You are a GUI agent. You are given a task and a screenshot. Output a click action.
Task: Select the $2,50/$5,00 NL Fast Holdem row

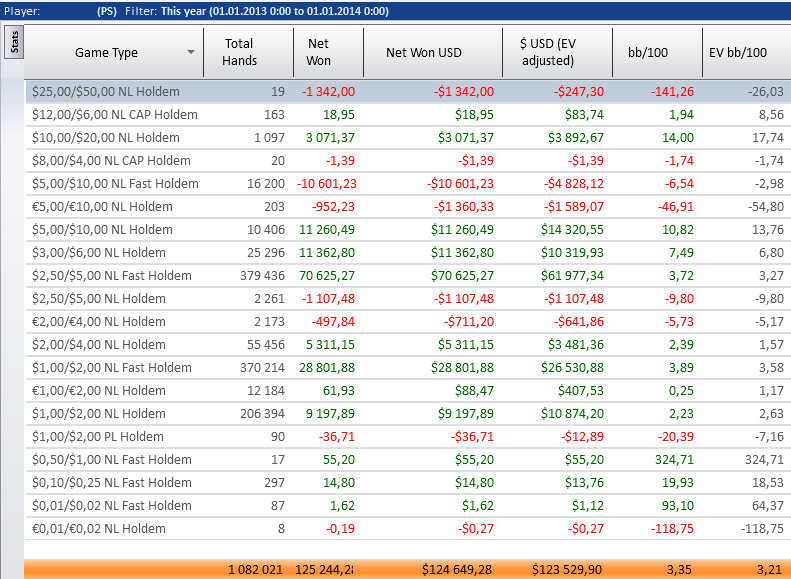click(408, 276)
